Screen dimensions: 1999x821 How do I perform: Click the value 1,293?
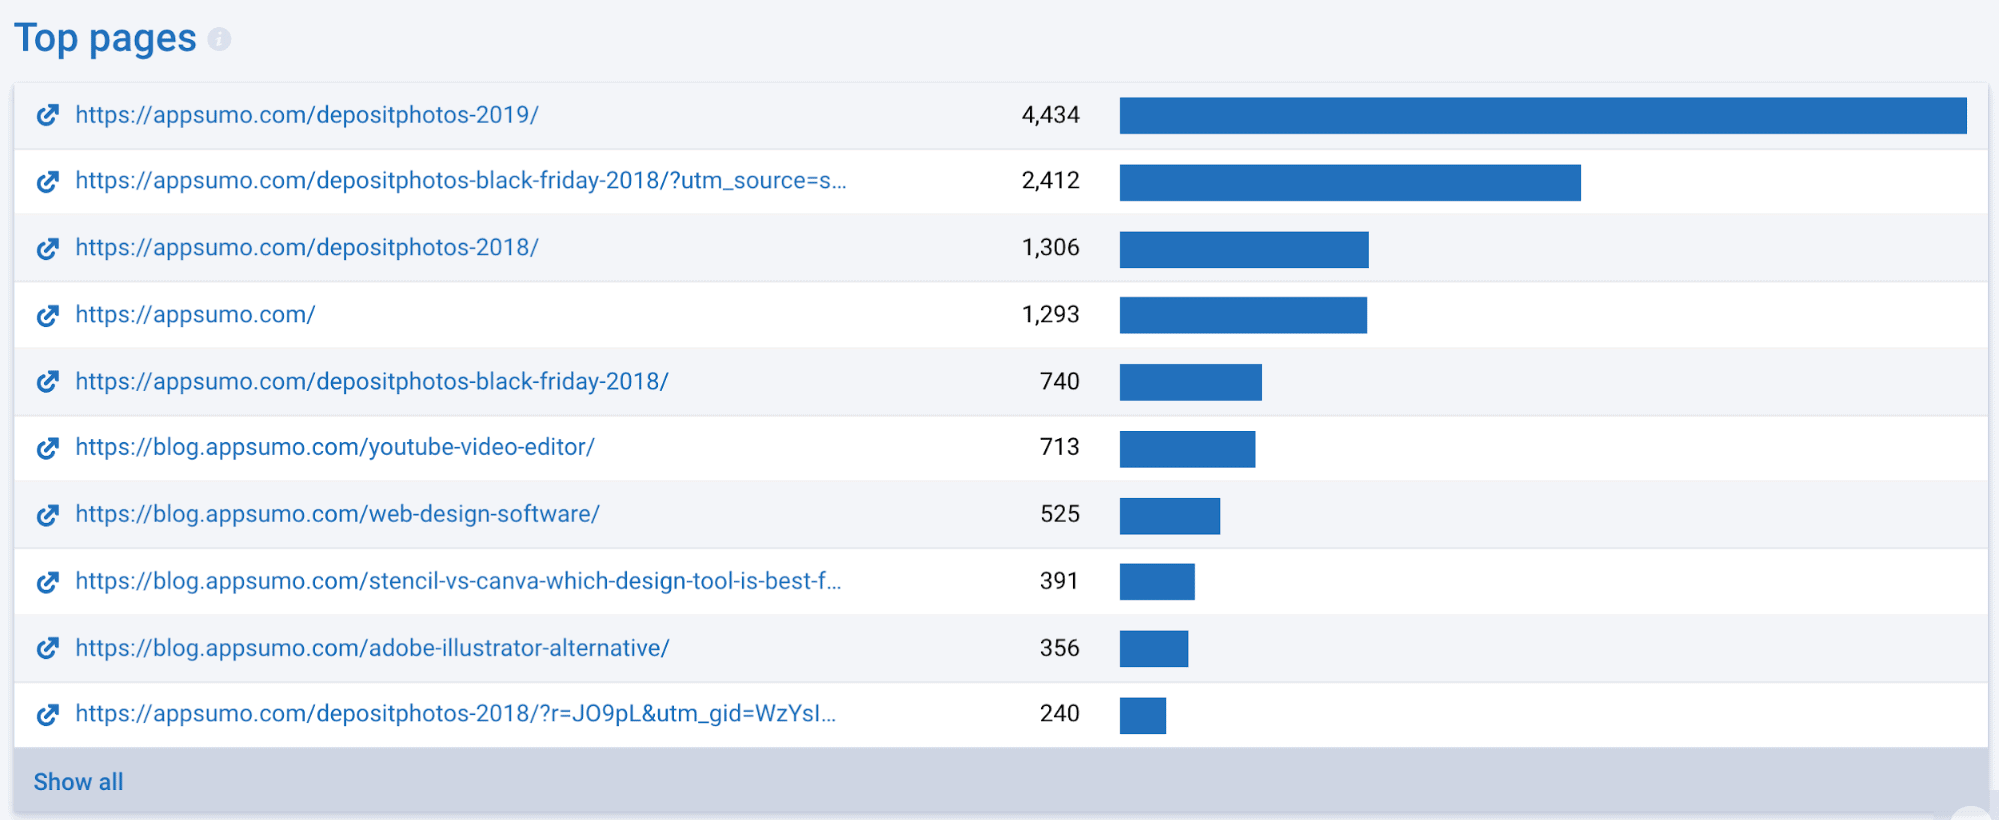(1050, 315)
